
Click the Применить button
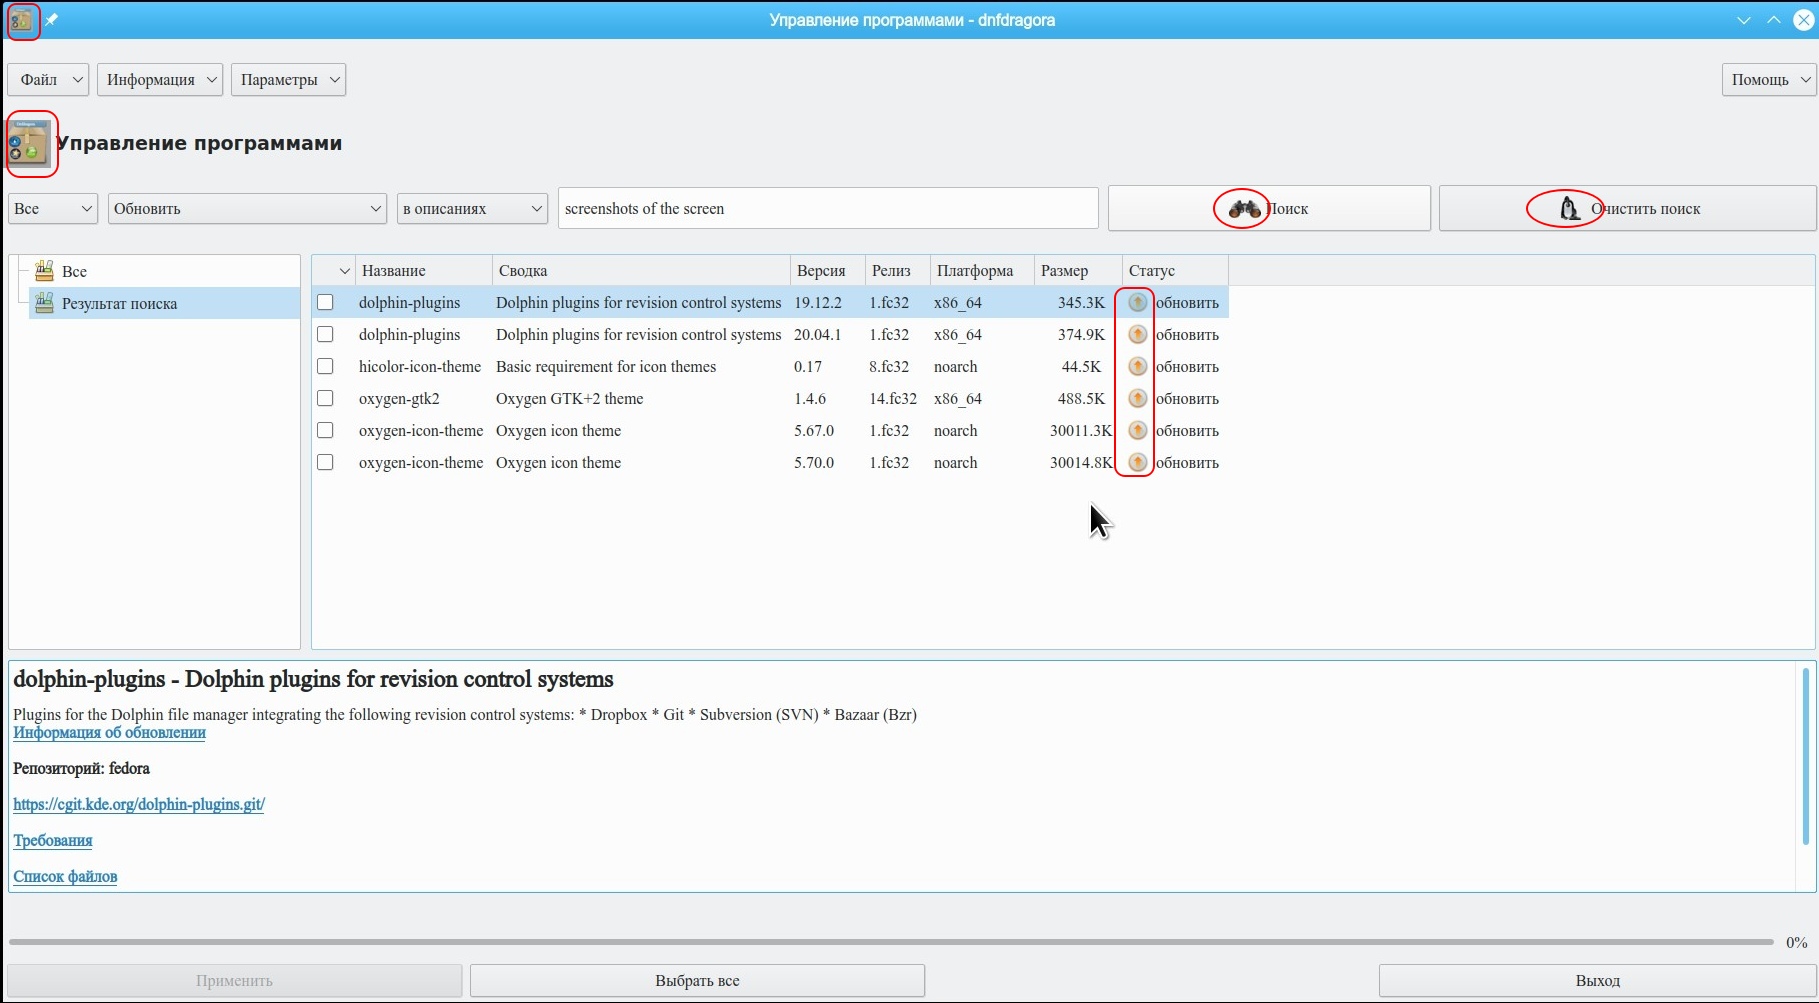[234, 981]
